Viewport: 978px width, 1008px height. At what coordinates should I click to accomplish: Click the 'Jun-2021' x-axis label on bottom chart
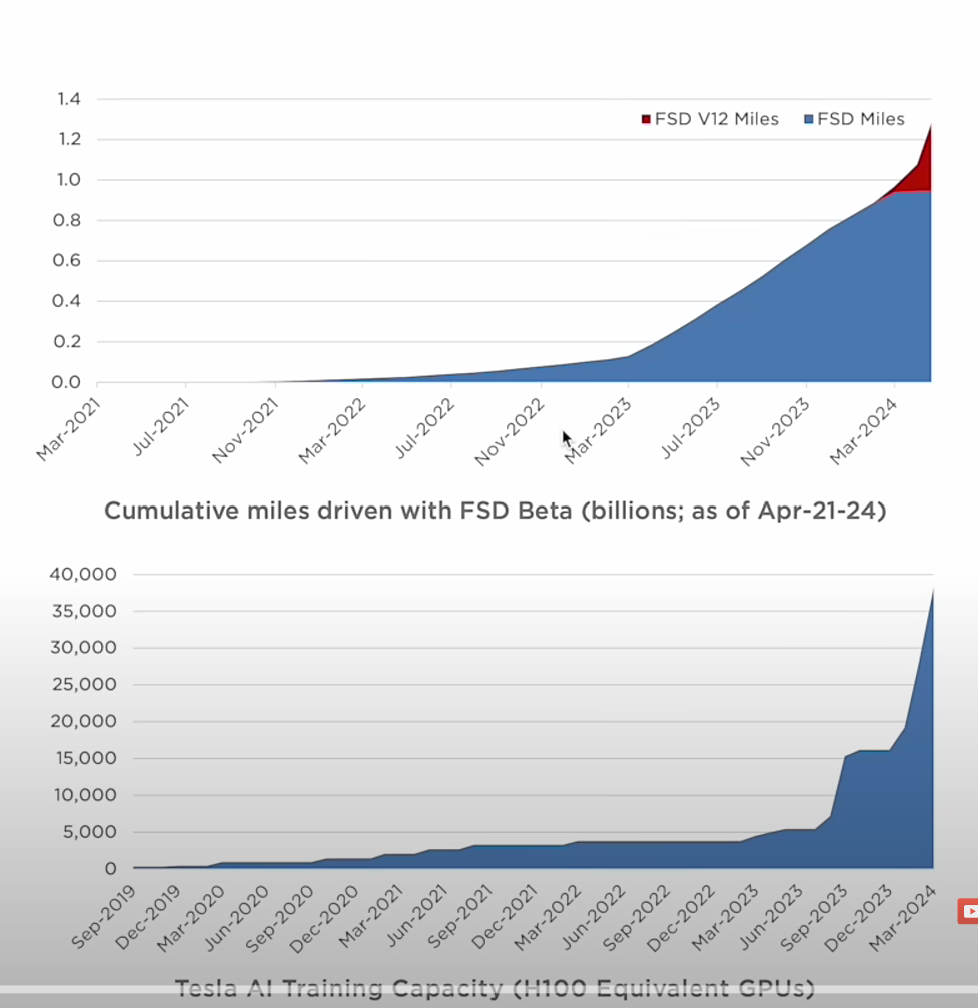pyautogui.click(x=416, y=916)
